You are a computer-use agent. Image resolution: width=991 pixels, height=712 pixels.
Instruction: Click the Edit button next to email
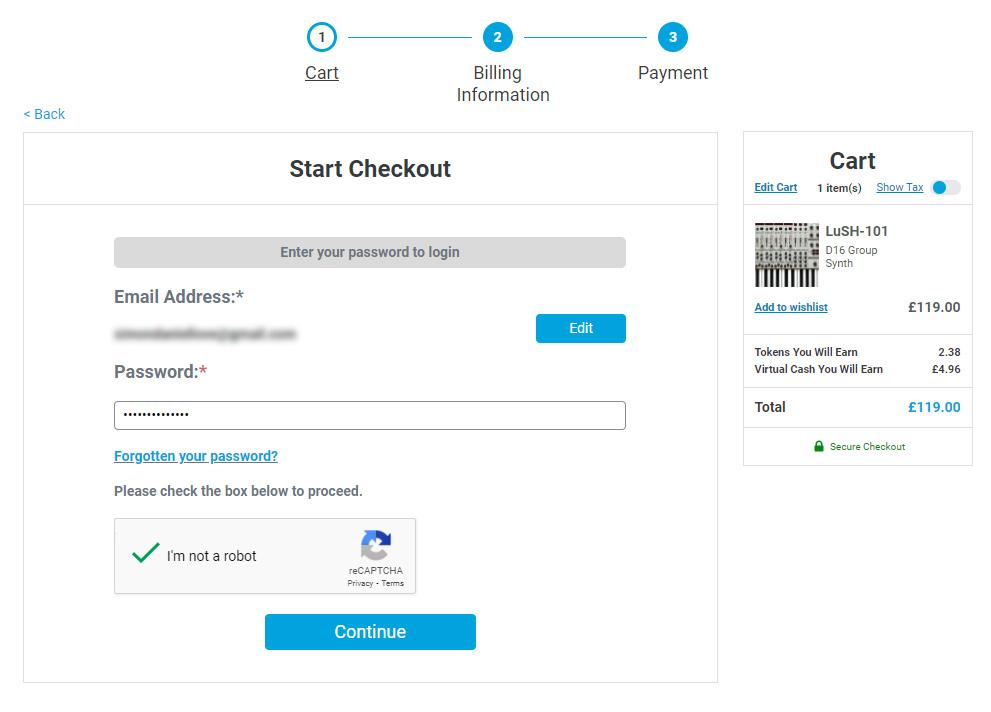coord(580,328)
